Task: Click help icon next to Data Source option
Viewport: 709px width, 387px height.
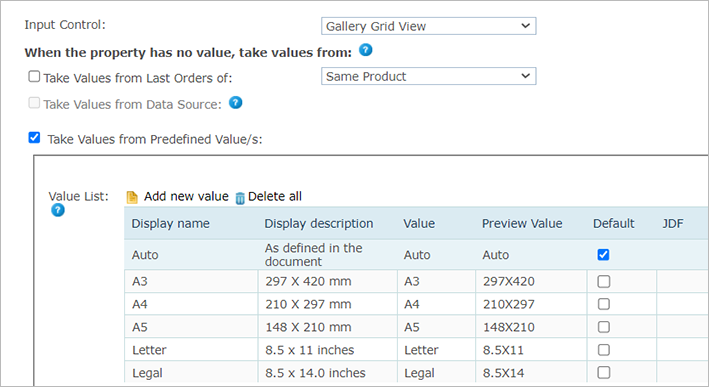Action: [x=235, y=103]
